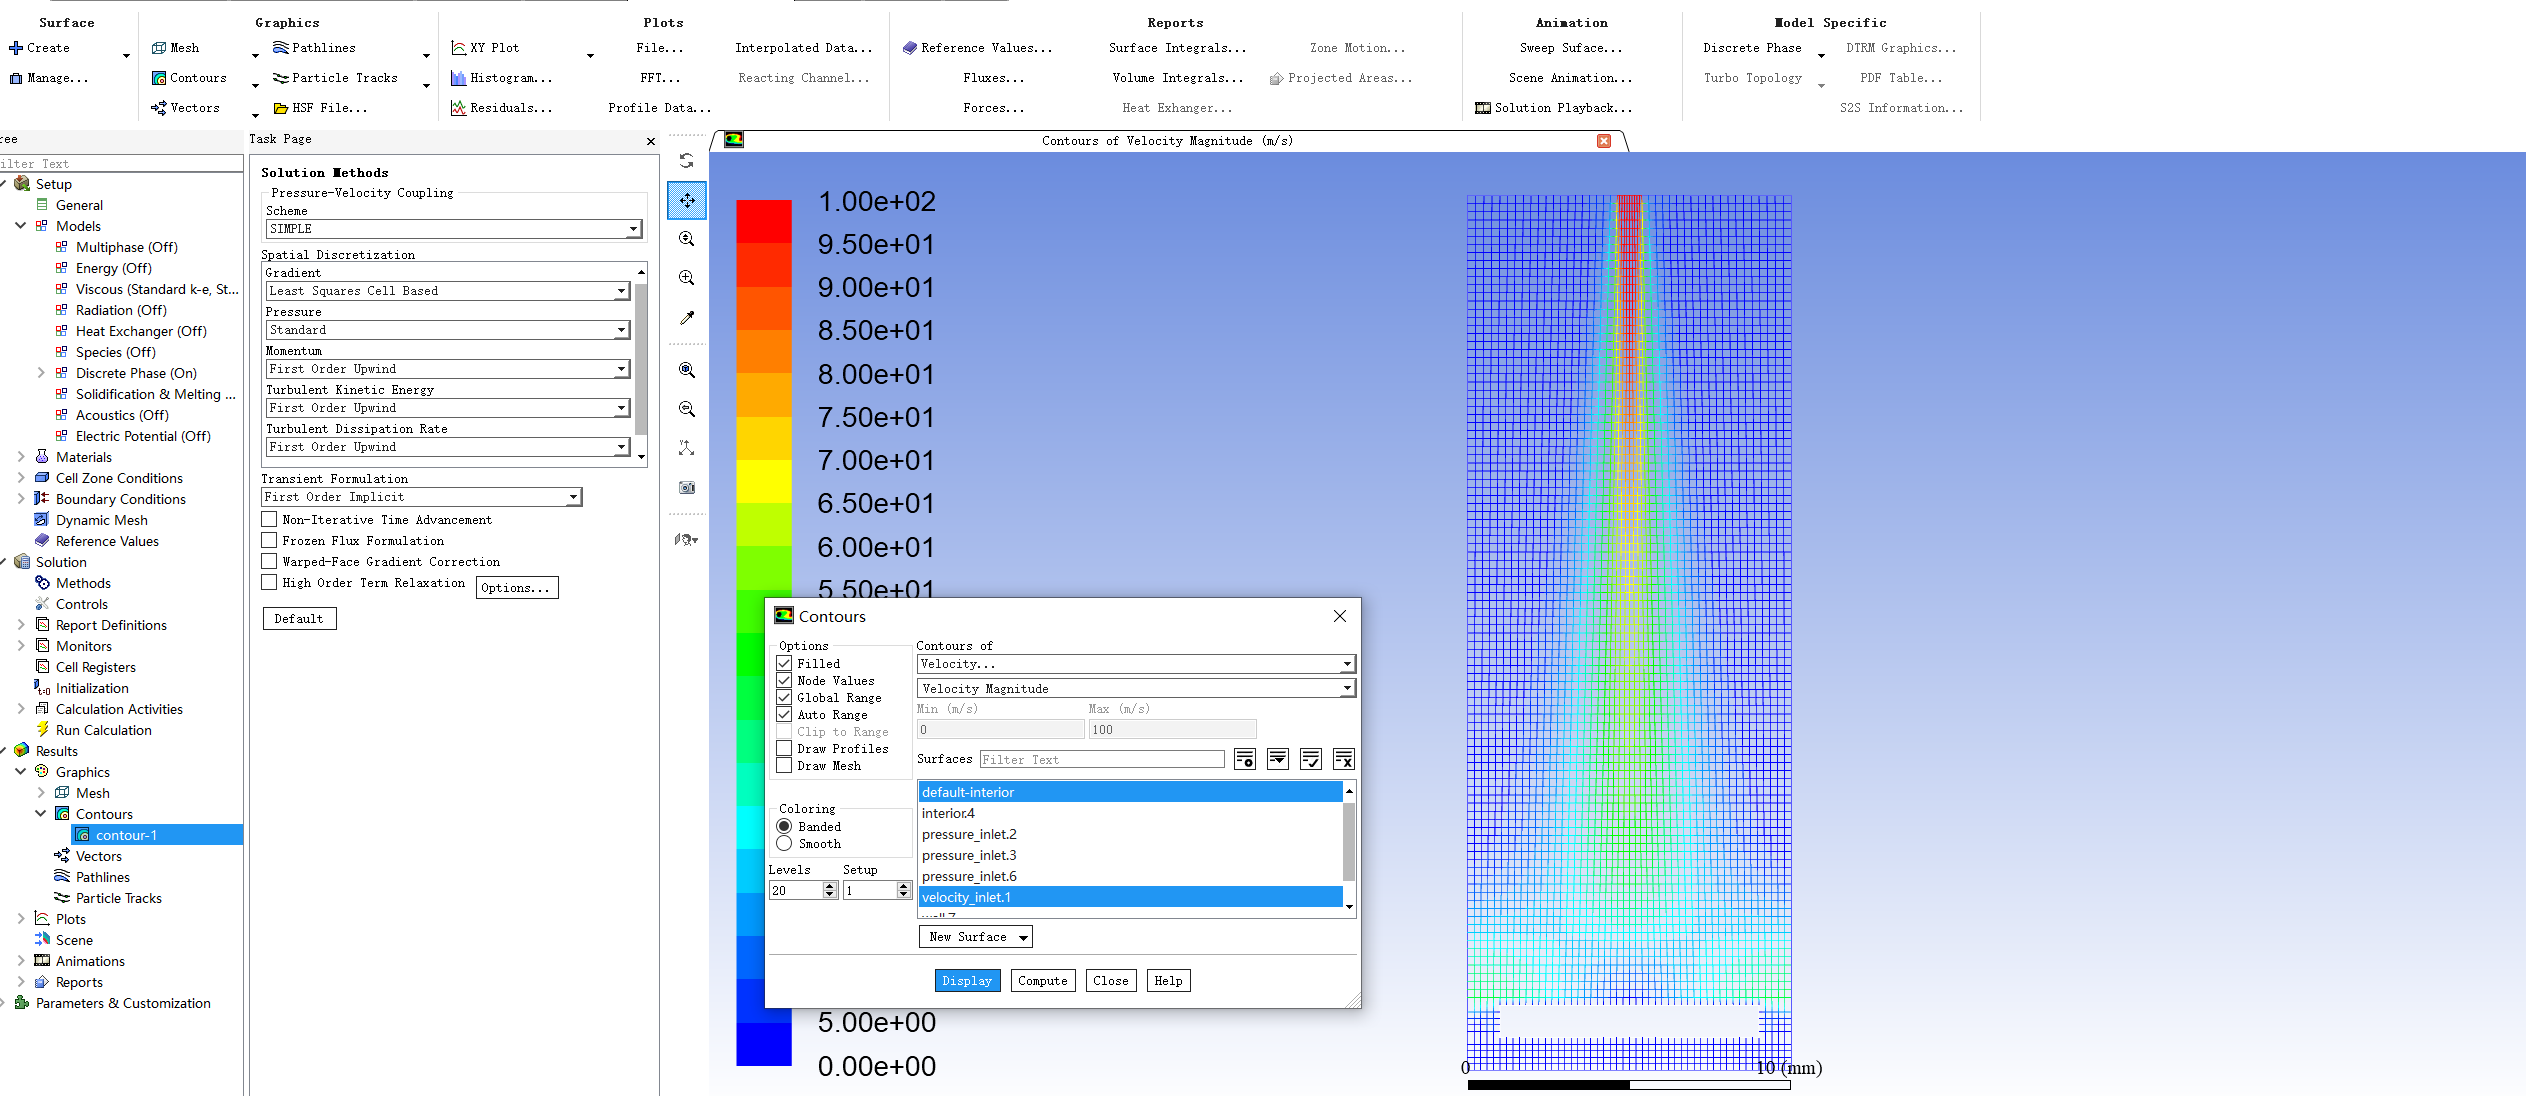Open Surface Integrals report menu
This screenshot has width=2526, height=1096.
coord(1177,48)
